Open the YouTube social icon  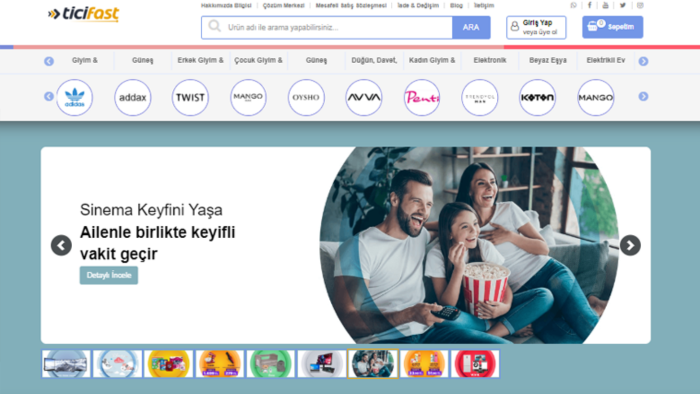pyautogui.click(x=605, y=5)
